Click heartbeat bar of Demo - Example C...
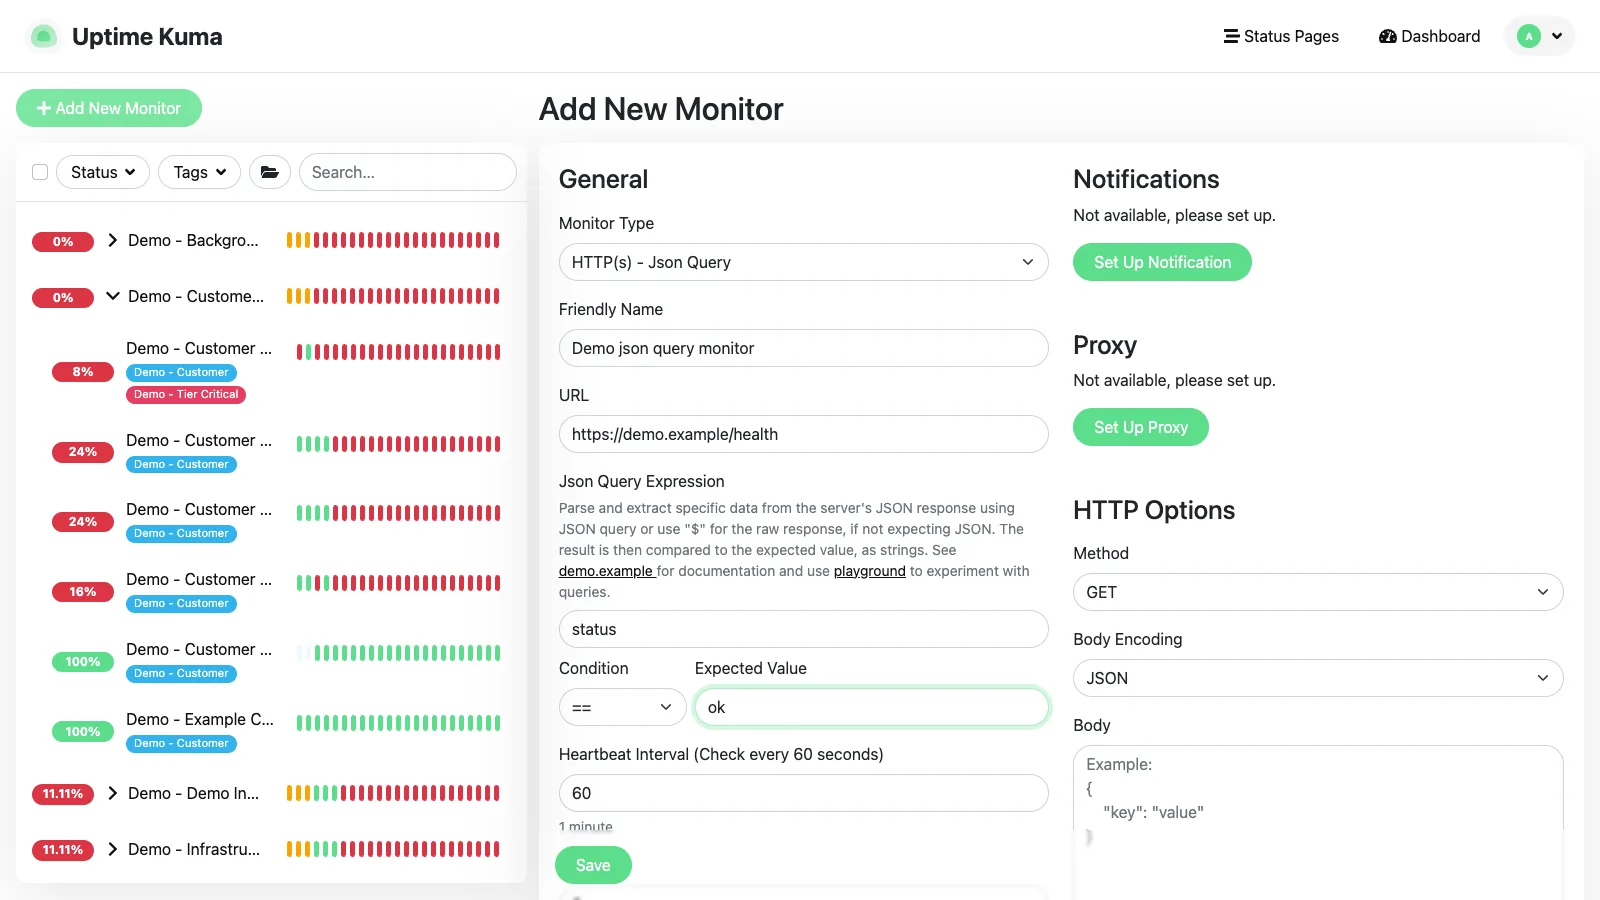1600x900 pixels. coord(398,723)
